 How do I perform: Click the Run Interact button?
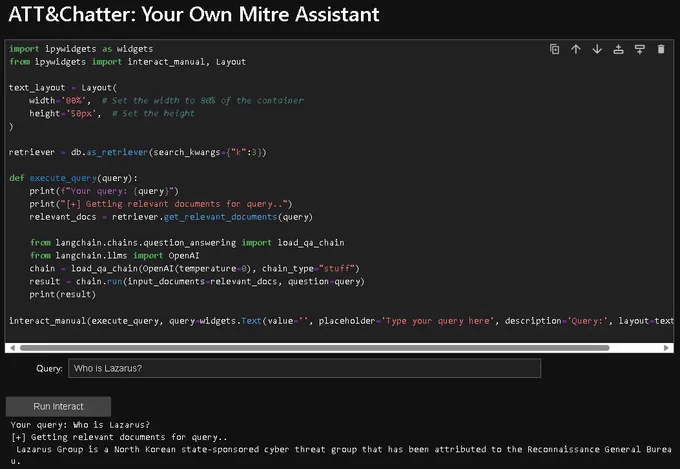pyautogui.click(x=58, y=407)
